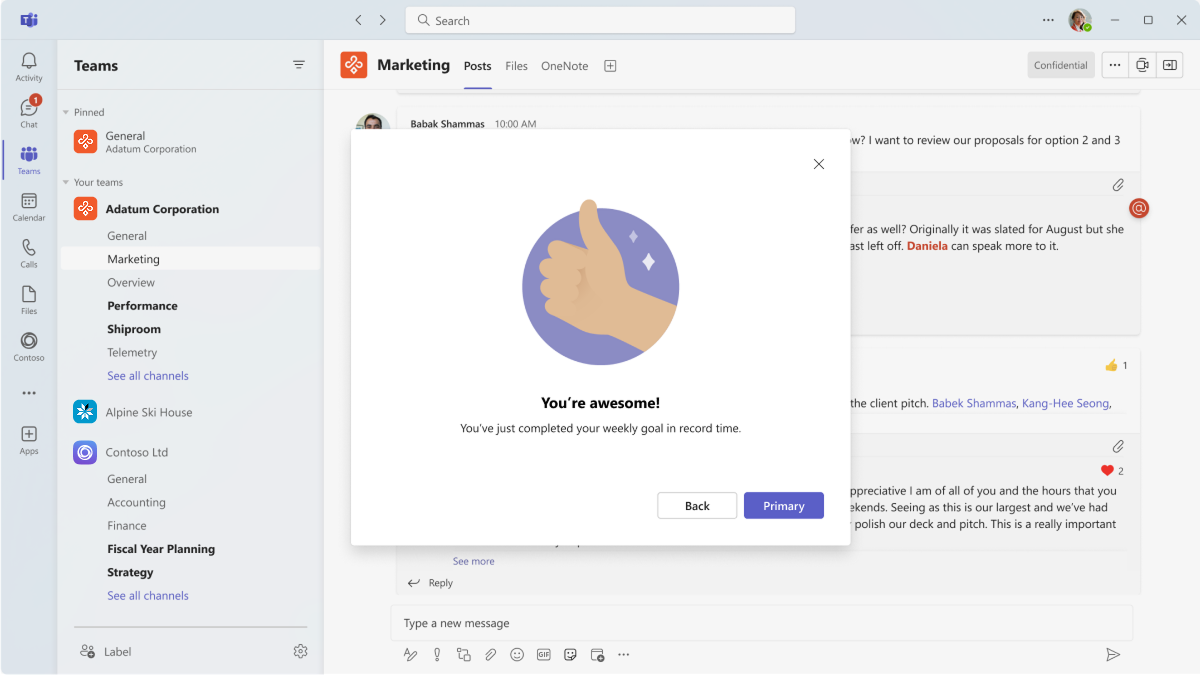Send the message with arrow icon

point(1113,655)
